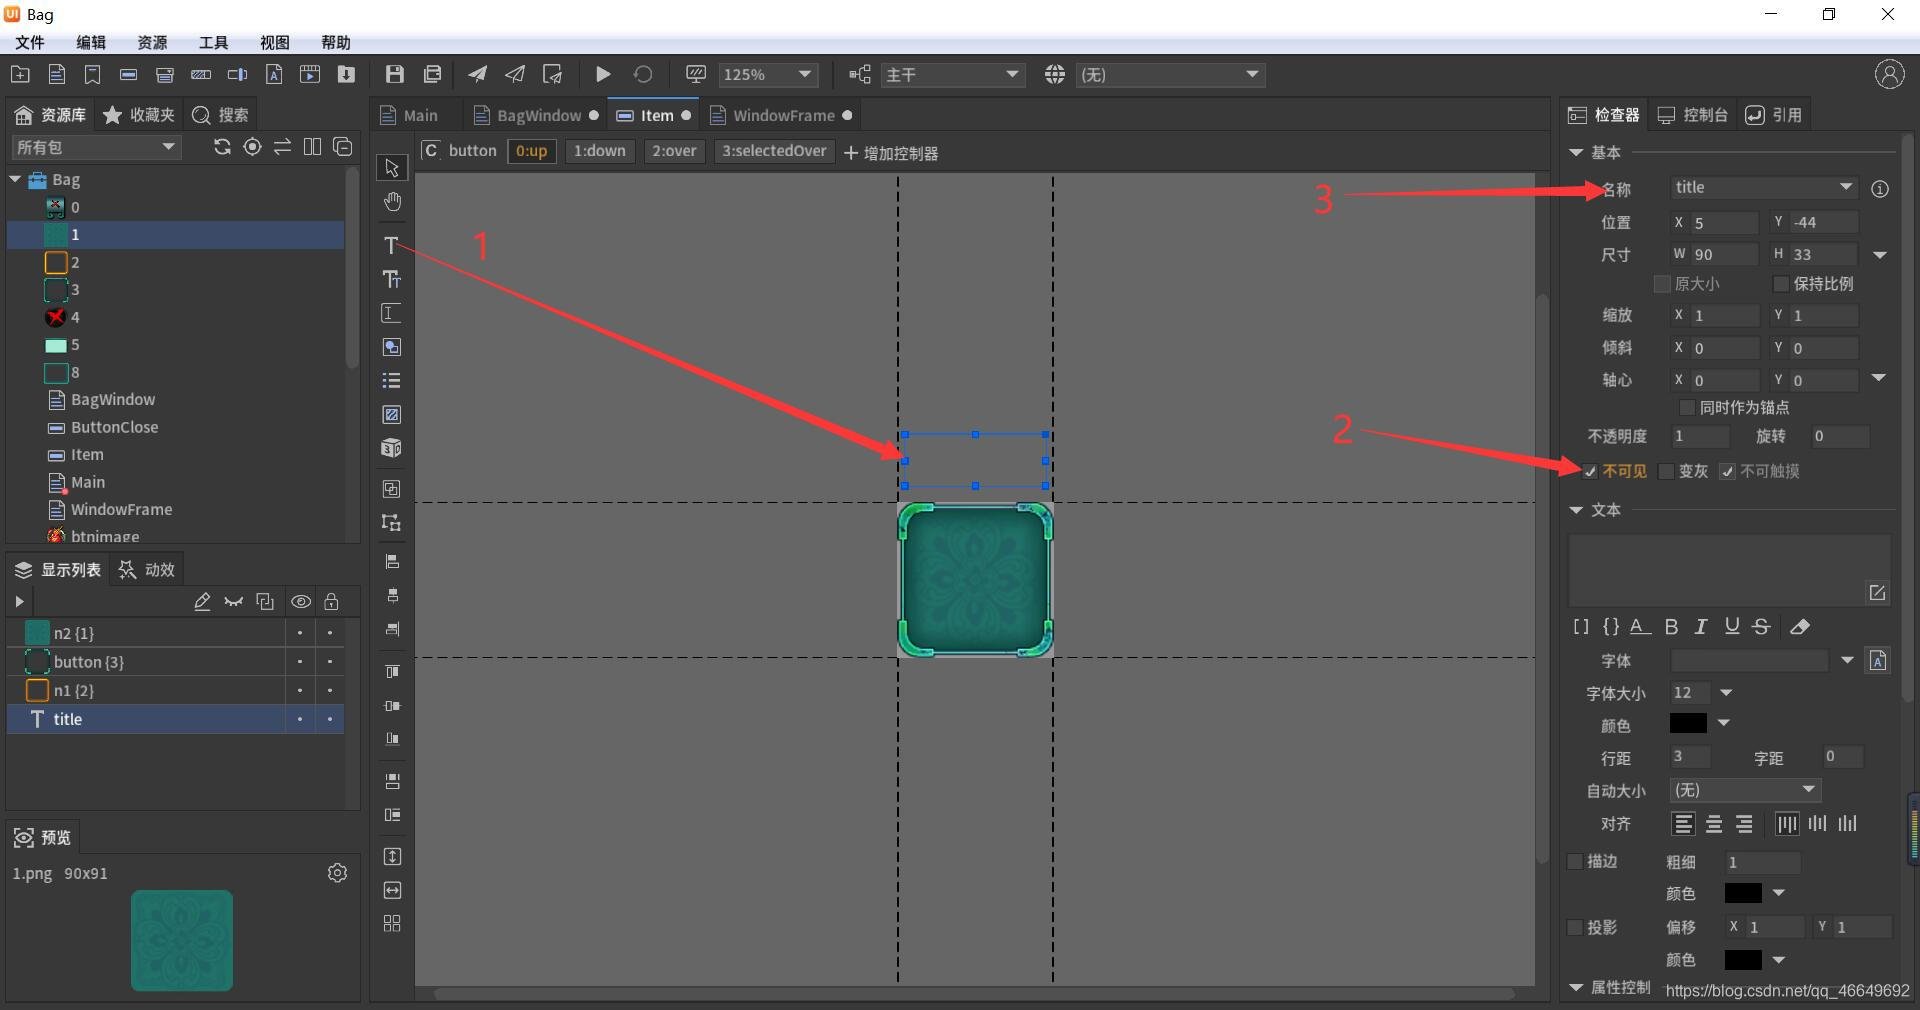Image resolution: width=1920 pixels, height=1010 pixels.
Task: Apply italic text formatting
Action: point(1701,627)
